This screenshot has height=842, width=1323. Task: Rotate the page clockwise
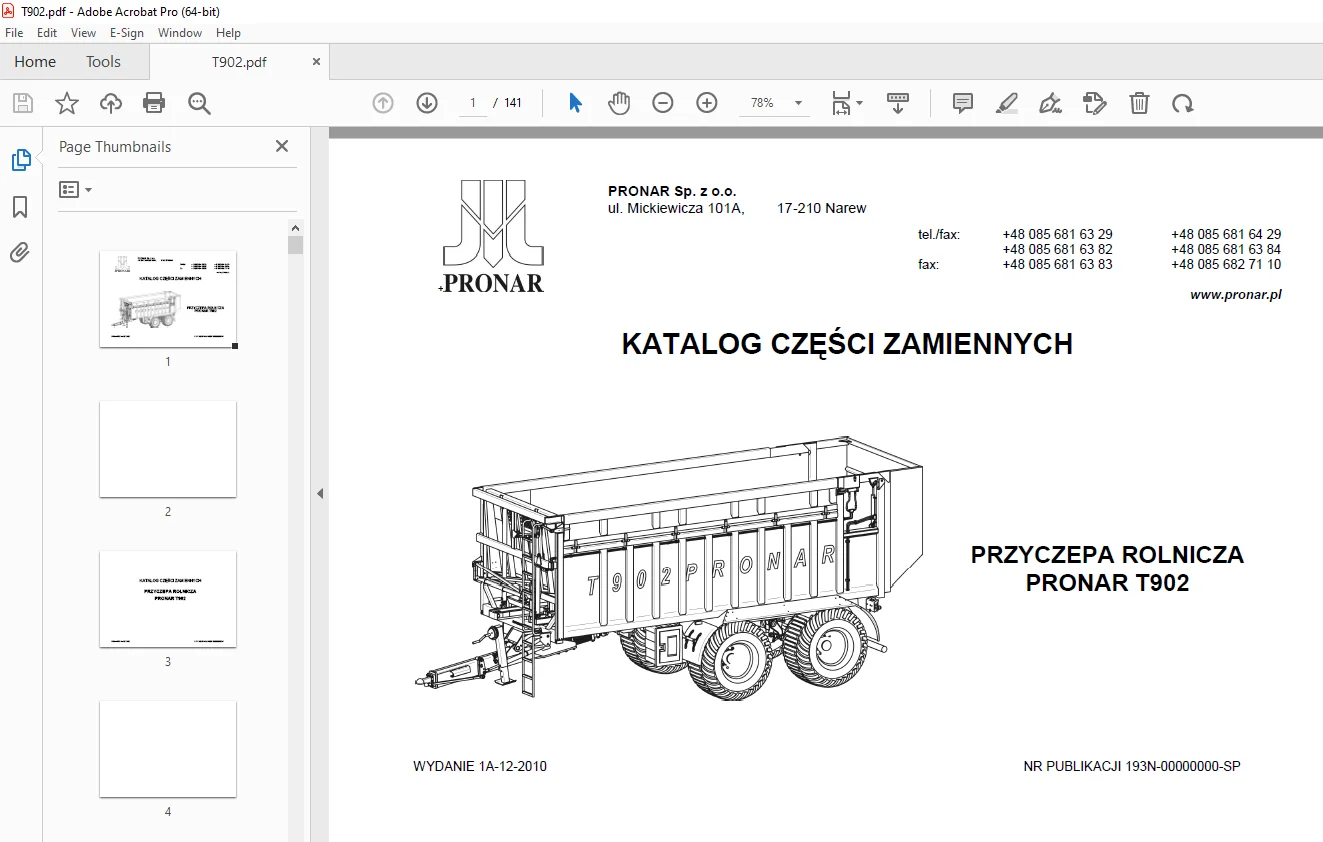pyautogui.click(x=1183, y=103)
